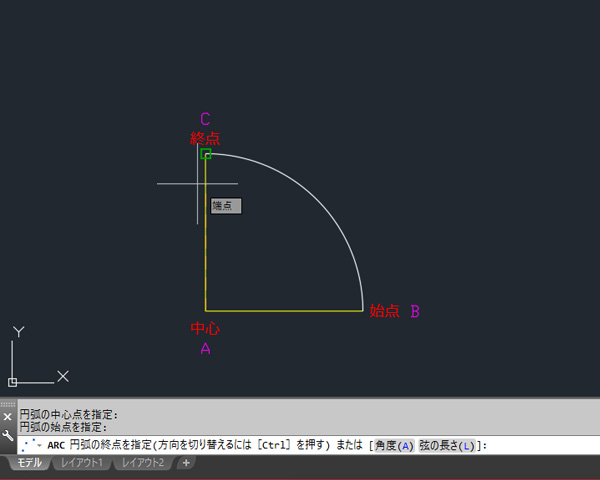Image resolution: width=600 pixels, height=480 pixels.
Task: Open the レイアウト1 tab
Action: 82,462
